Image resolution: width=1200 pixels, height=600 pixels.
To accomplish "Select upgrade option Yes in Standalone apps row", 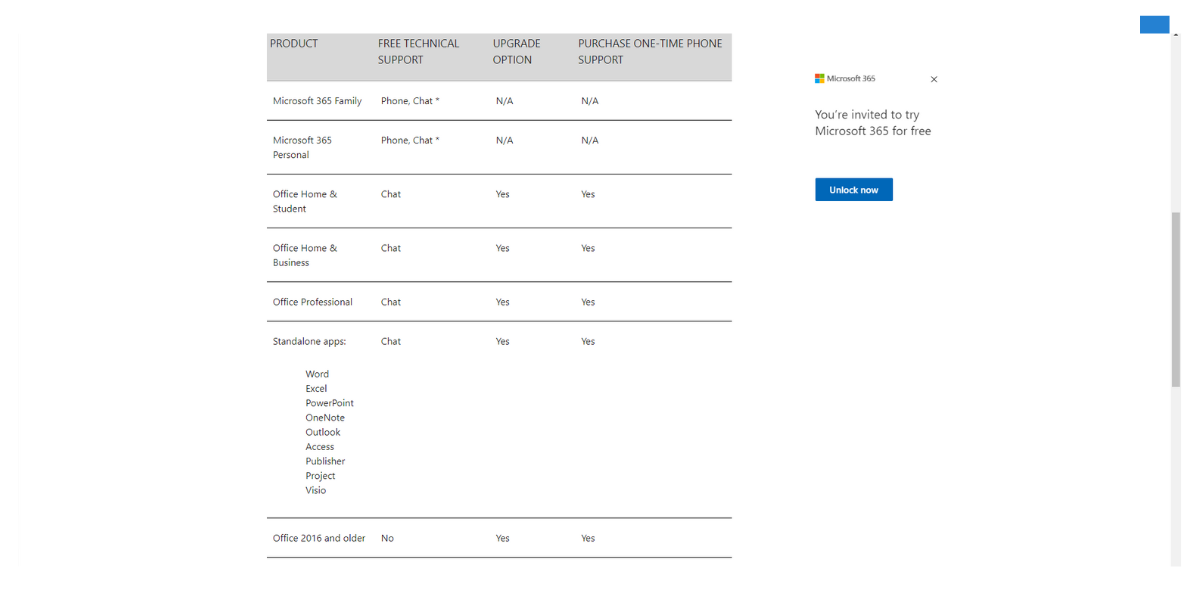I will (503, 341).
